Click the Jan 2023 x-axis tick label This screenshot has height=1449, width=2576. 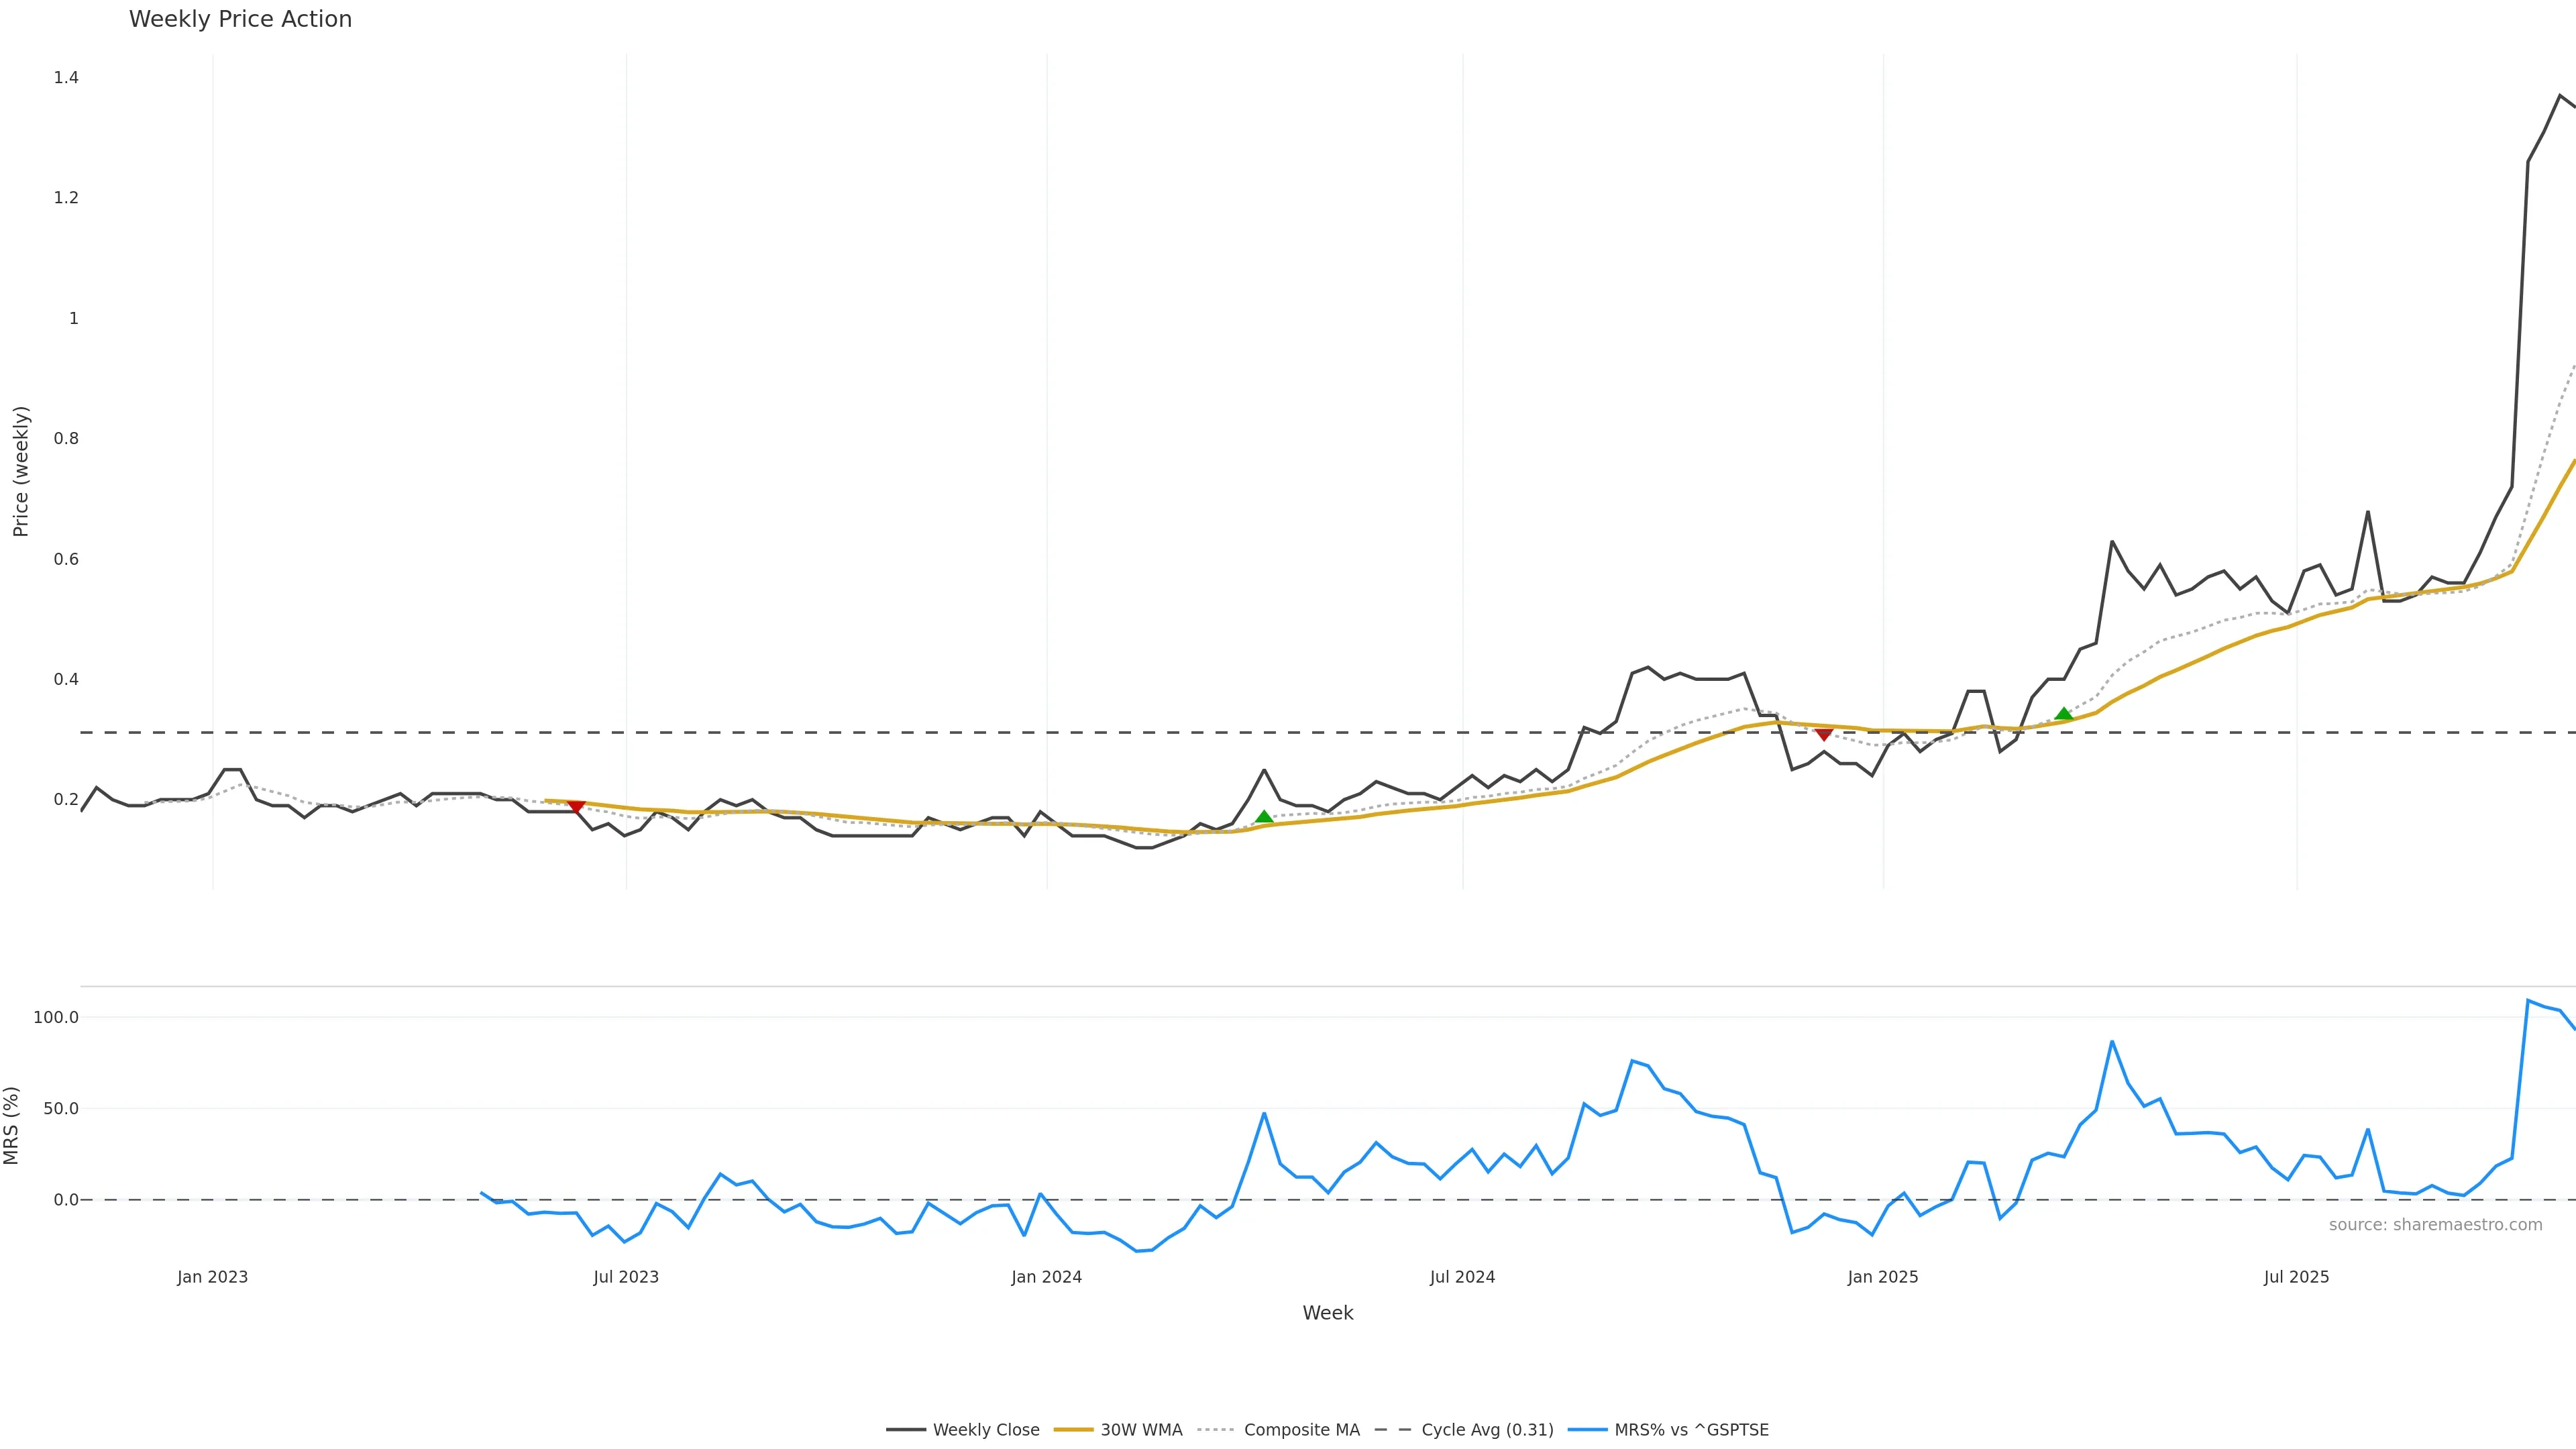(212, 1277)
